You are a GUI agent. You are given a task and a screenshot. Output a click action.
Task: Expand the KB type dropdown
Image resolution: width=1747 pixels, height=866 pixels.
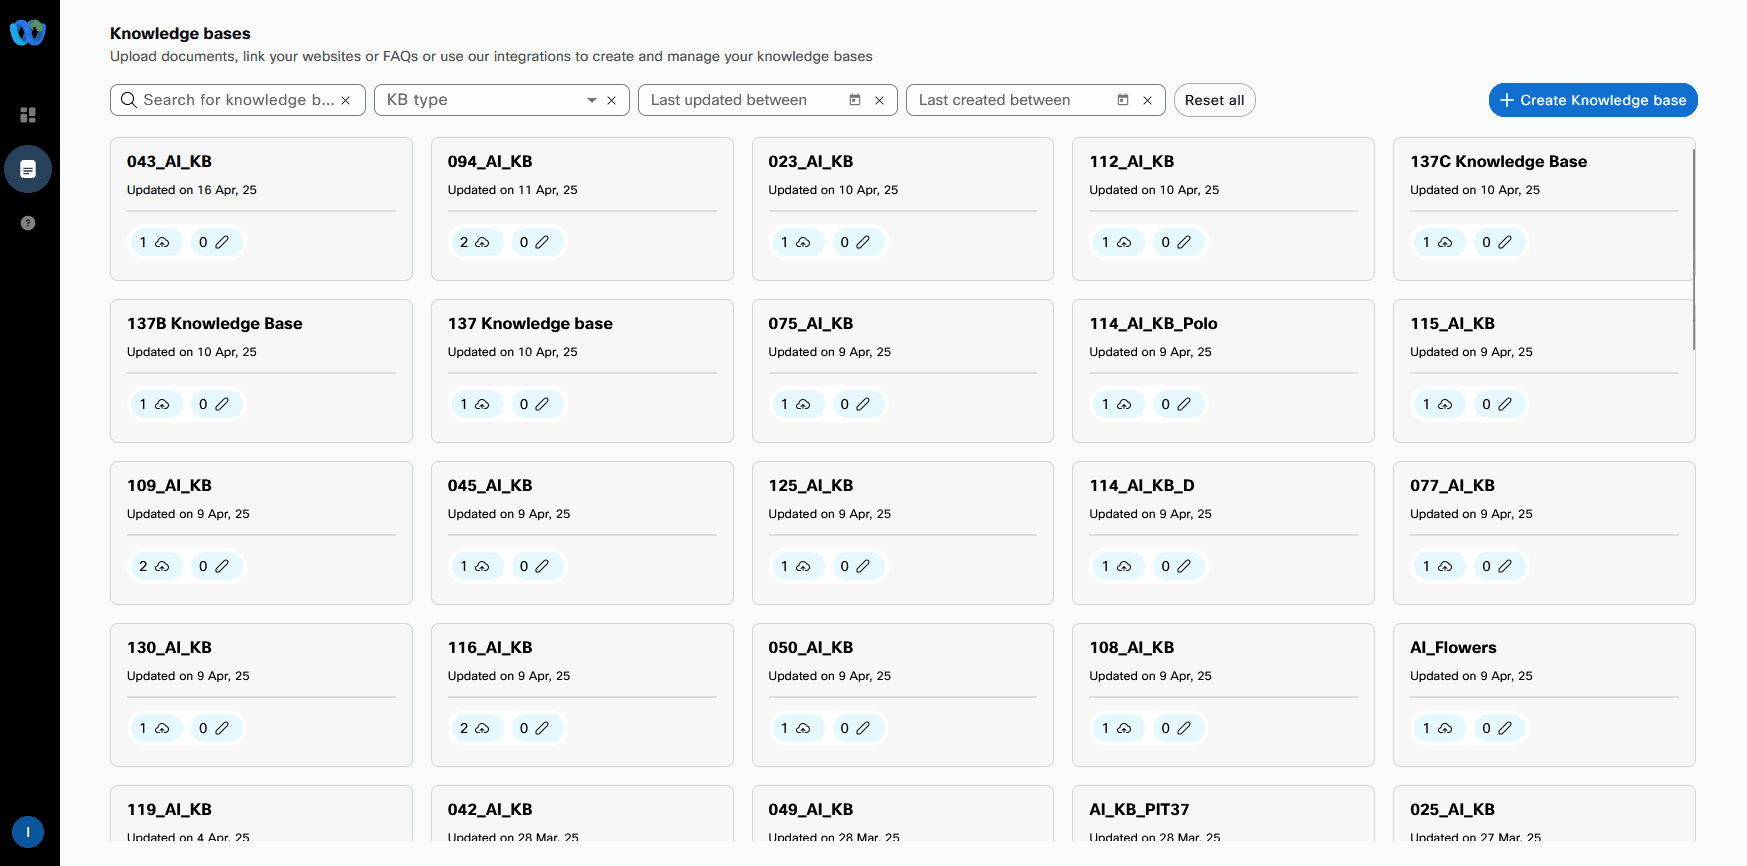(x=591, y=100)
